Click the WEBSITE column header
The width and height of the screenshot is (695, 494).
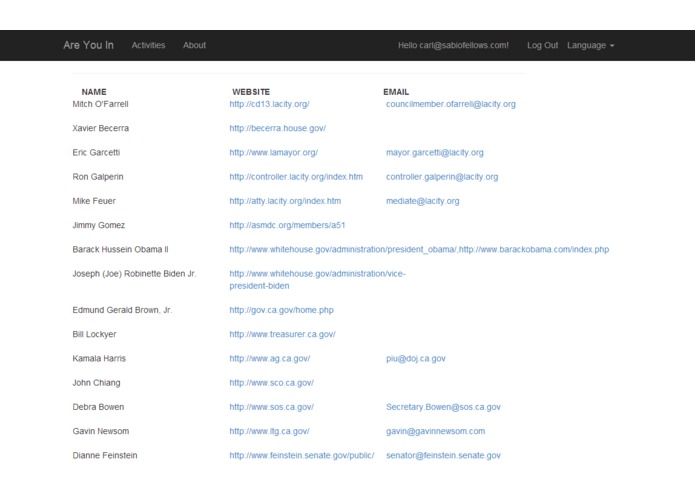[251, 92]
